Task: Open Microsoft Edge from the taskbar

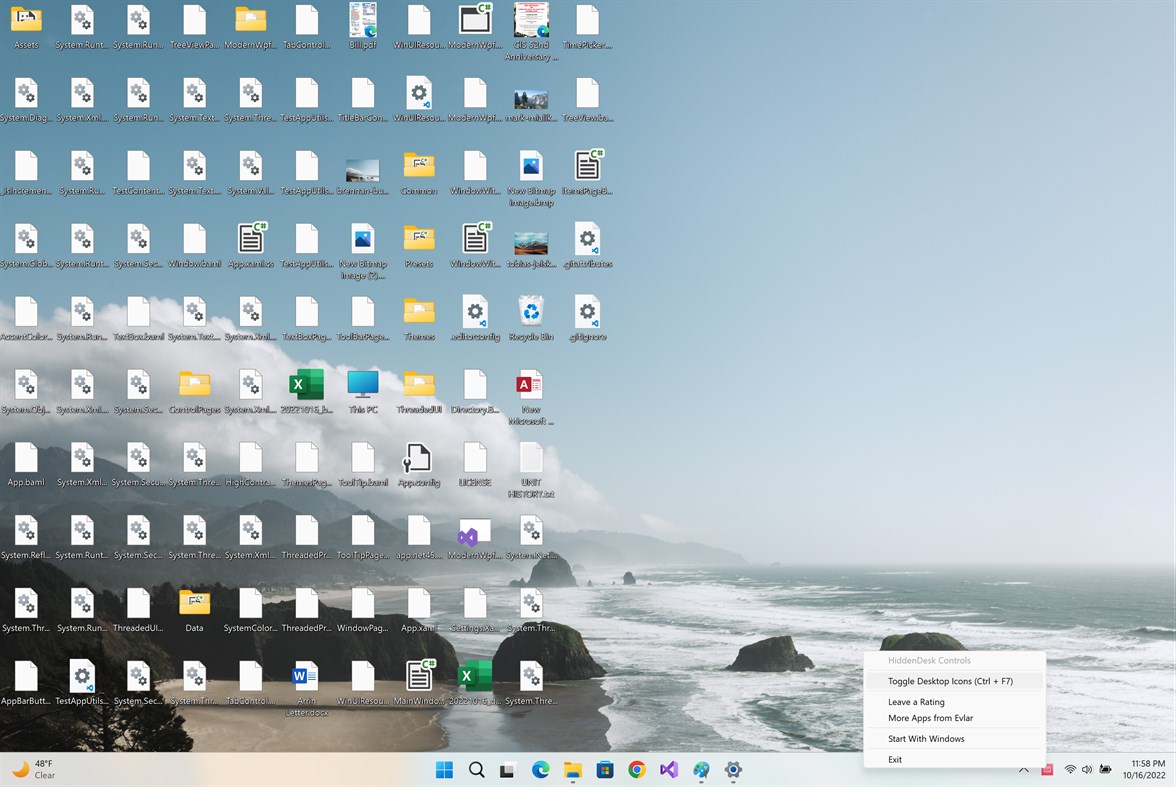Action: pos(540,770)
